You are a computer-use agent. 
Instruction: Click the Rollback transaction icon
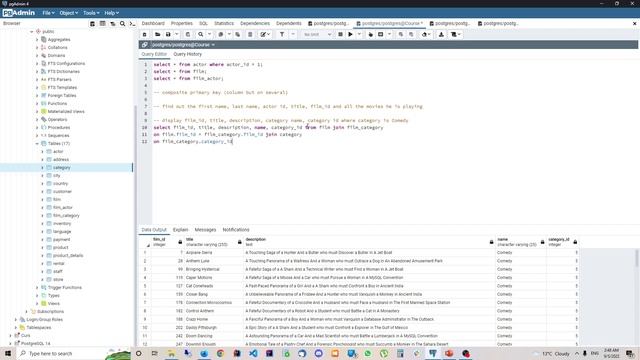coord(411,35)
